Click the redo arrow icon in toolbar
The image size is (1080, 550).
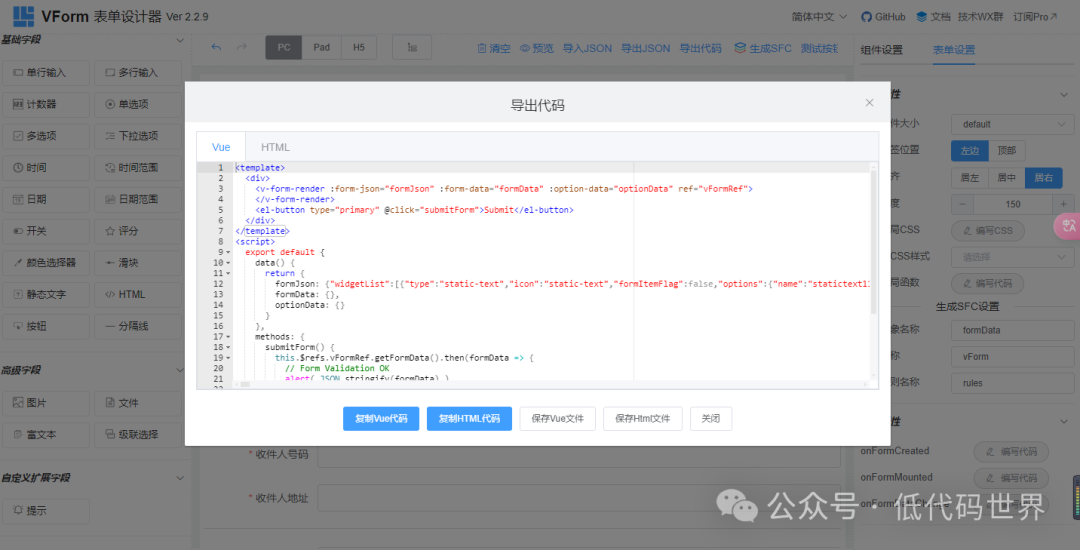click(241, 47)
